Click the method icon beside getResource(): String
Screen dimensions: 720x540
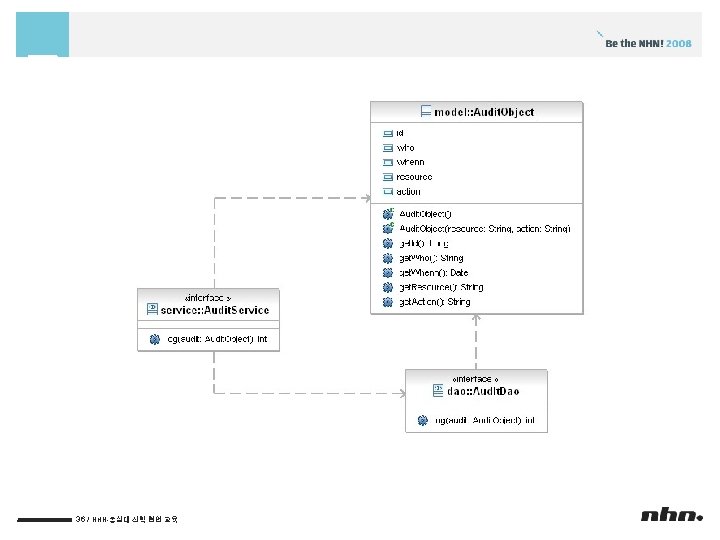(388, 287)
